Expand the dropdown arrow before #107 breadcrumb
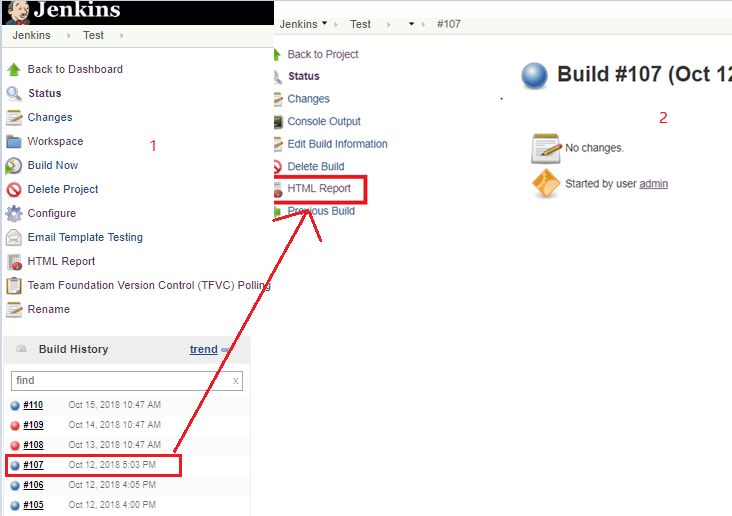The width and height of the screenshot is (732, 516). [x=411, y=24]
